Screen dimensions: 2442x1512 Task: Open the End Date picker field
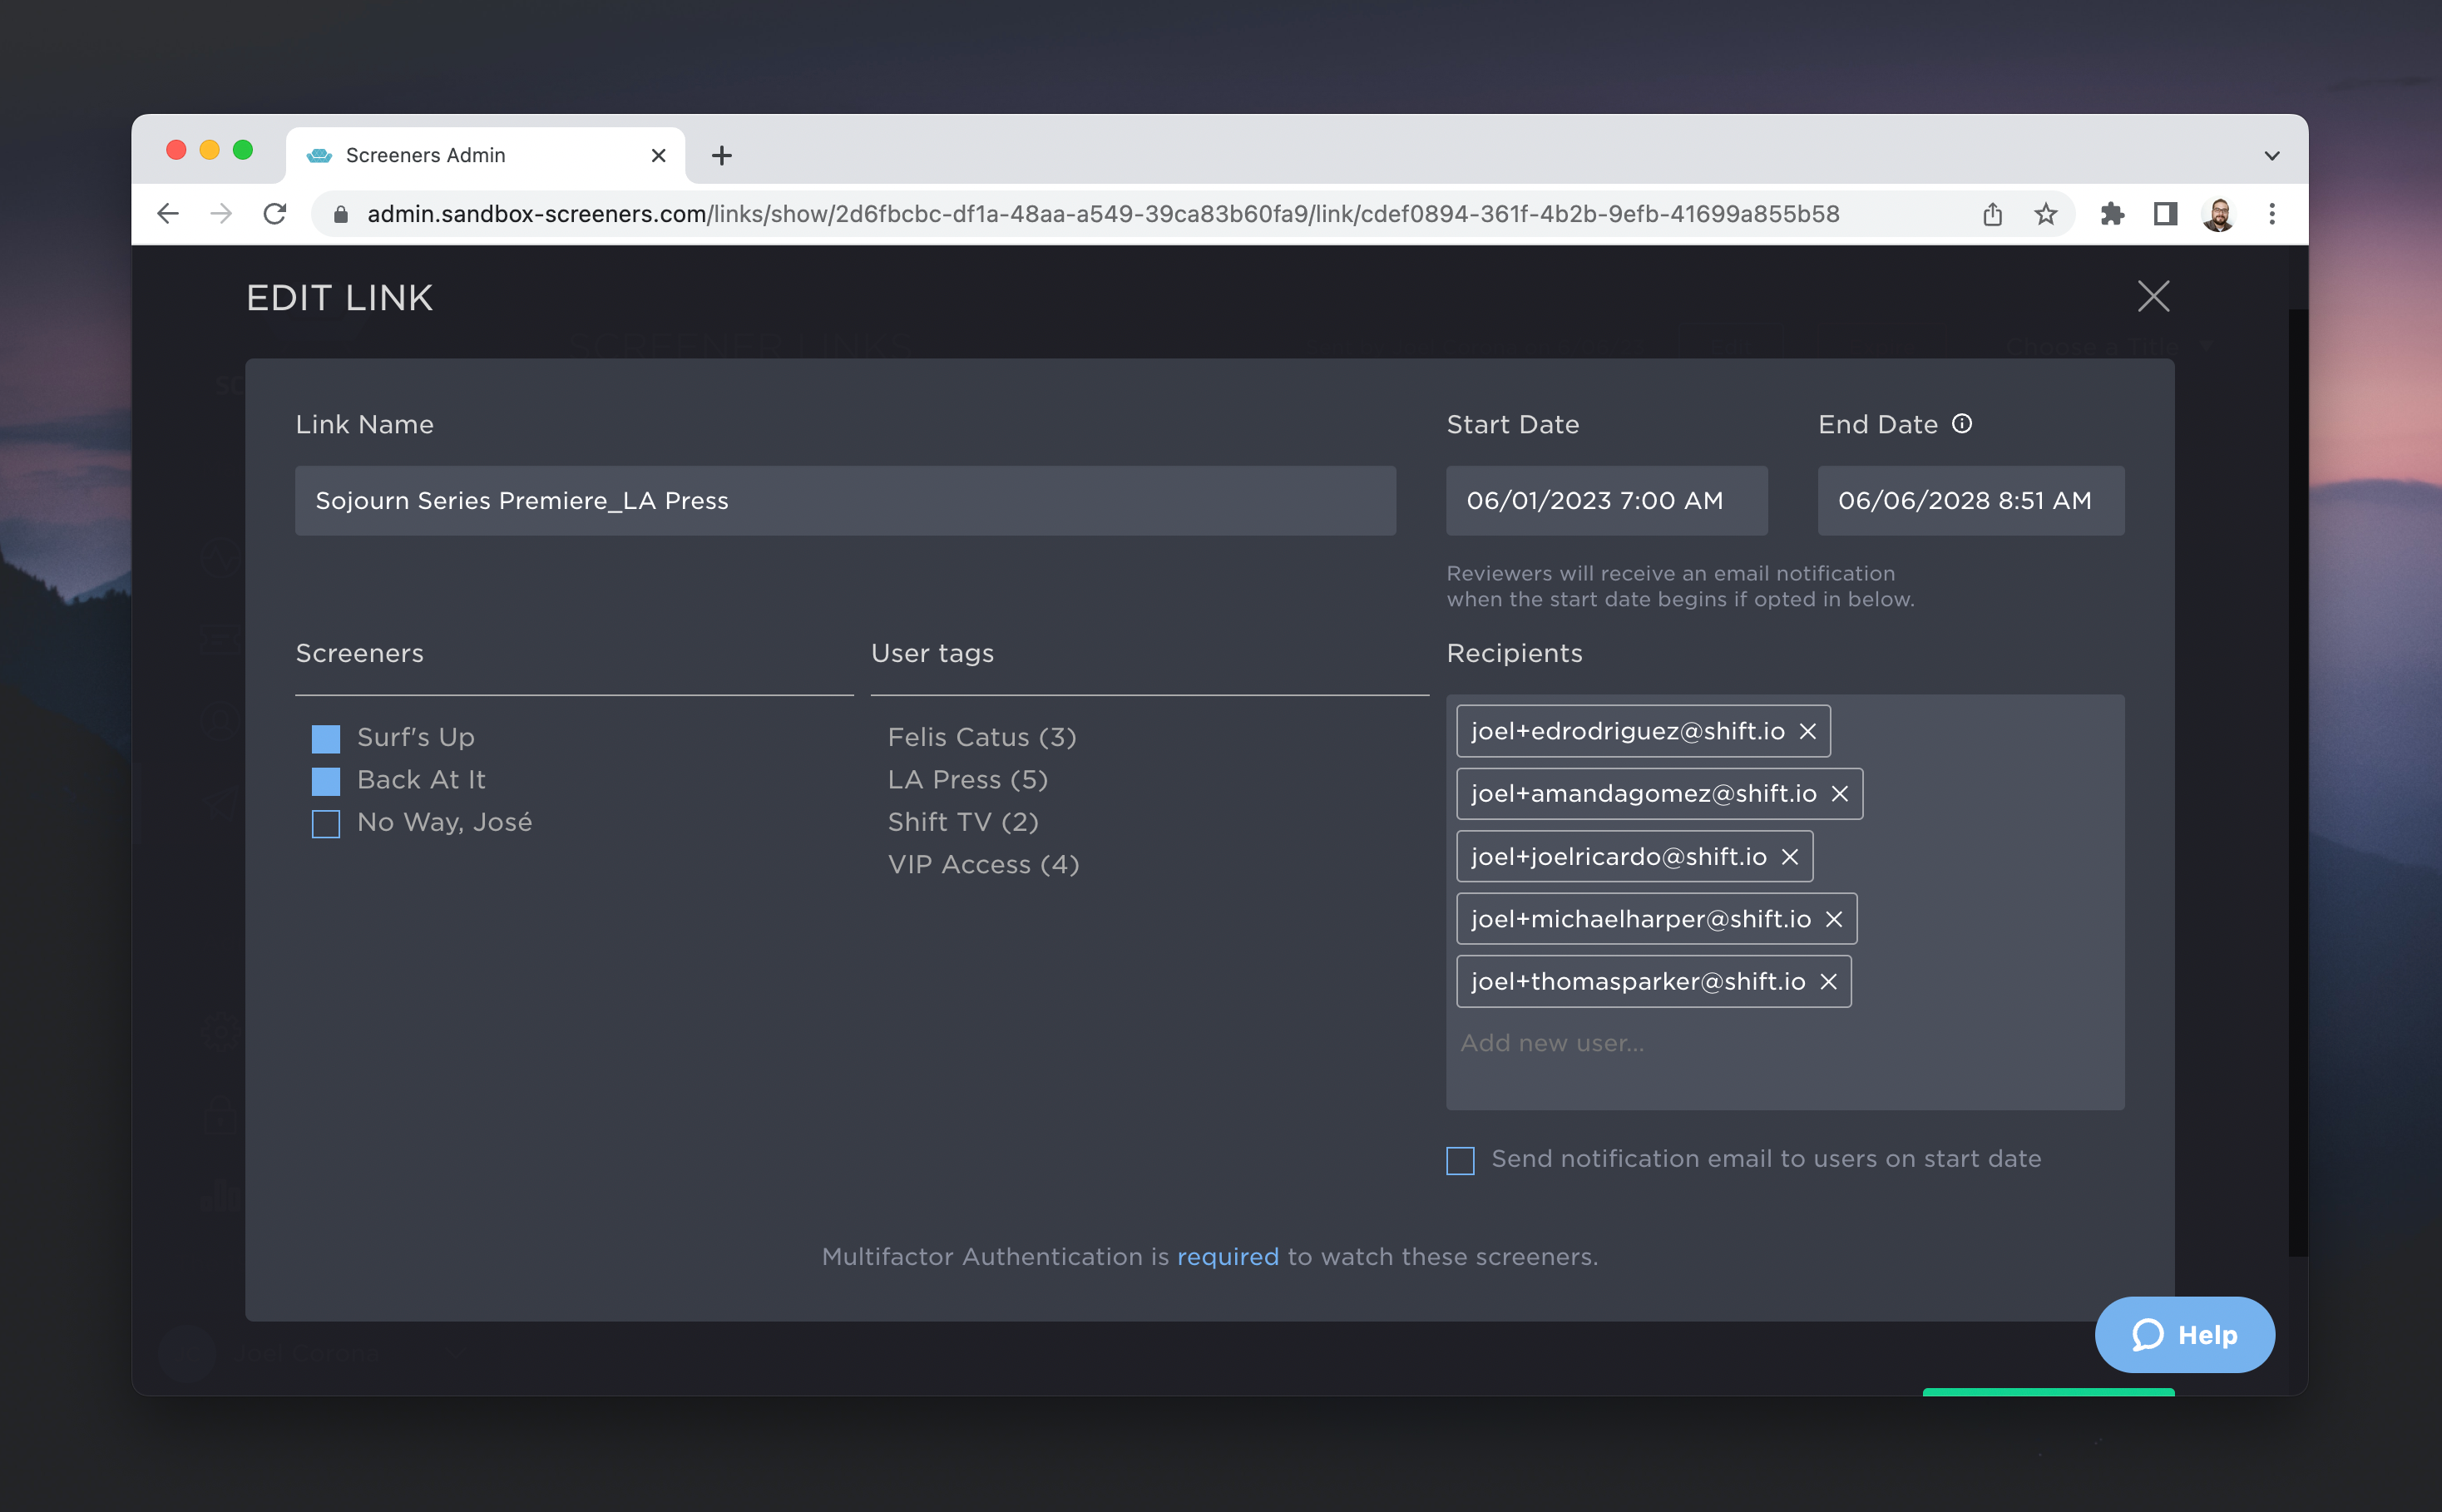point(1970,501)
